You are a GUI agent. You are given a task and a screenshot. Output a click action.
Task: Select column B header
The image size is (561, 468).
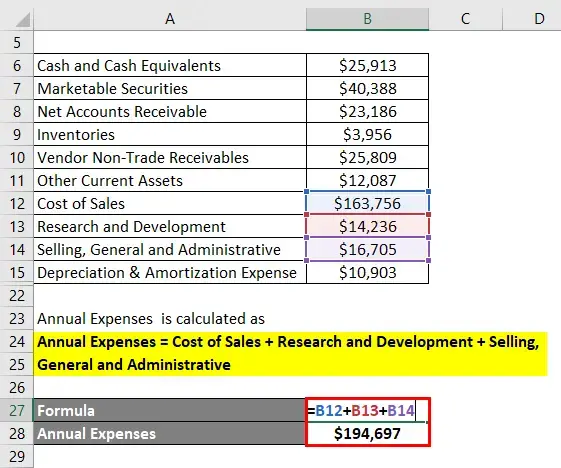[x=367, y=19]
